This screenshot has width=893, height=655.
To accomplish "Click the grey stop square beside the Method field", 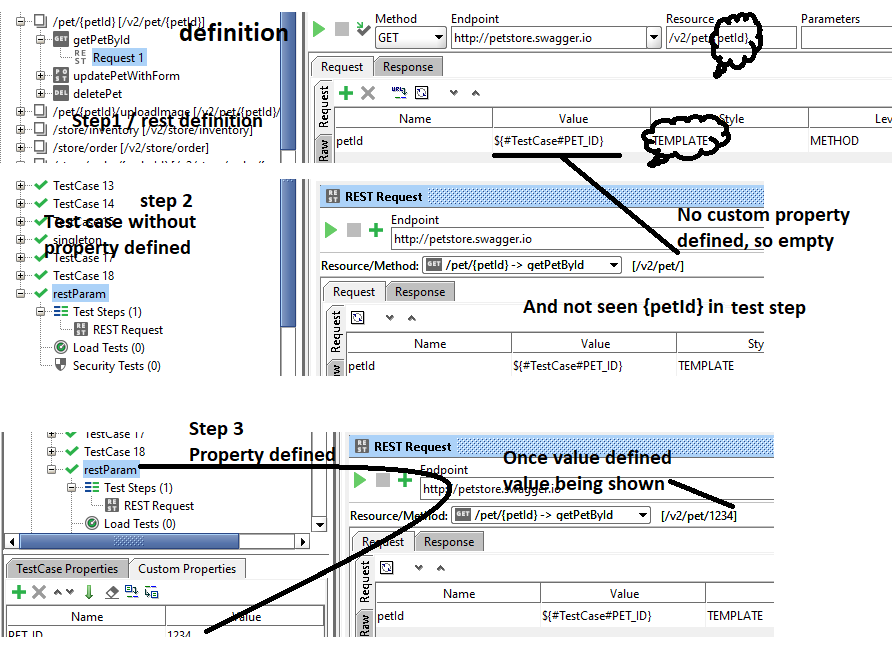I will tap(342, 29).
